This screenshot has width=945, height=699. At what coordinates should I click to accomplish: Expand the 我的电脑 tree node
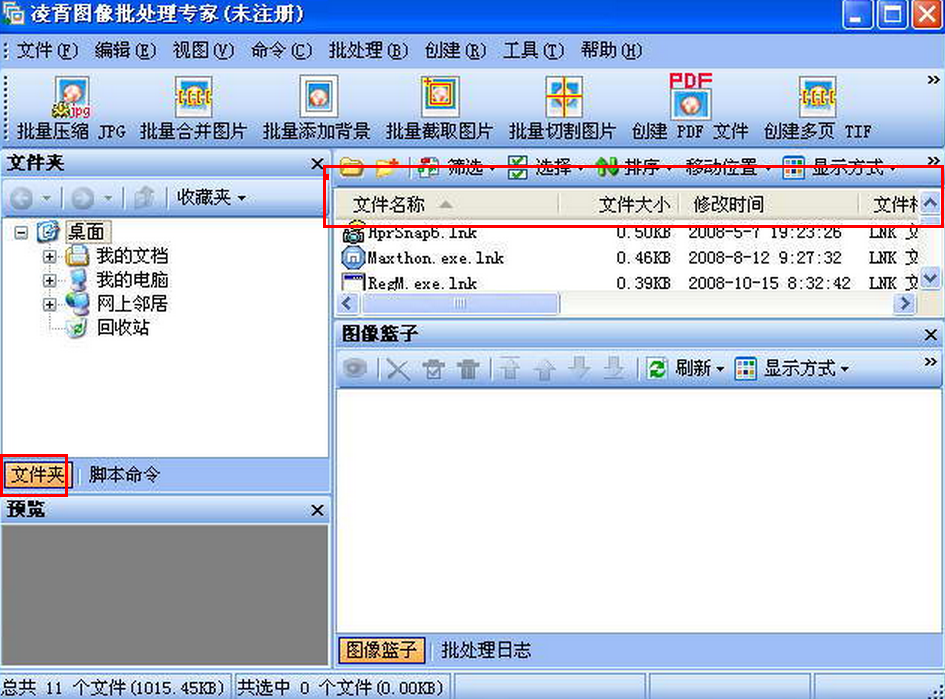tap(49, 280)
